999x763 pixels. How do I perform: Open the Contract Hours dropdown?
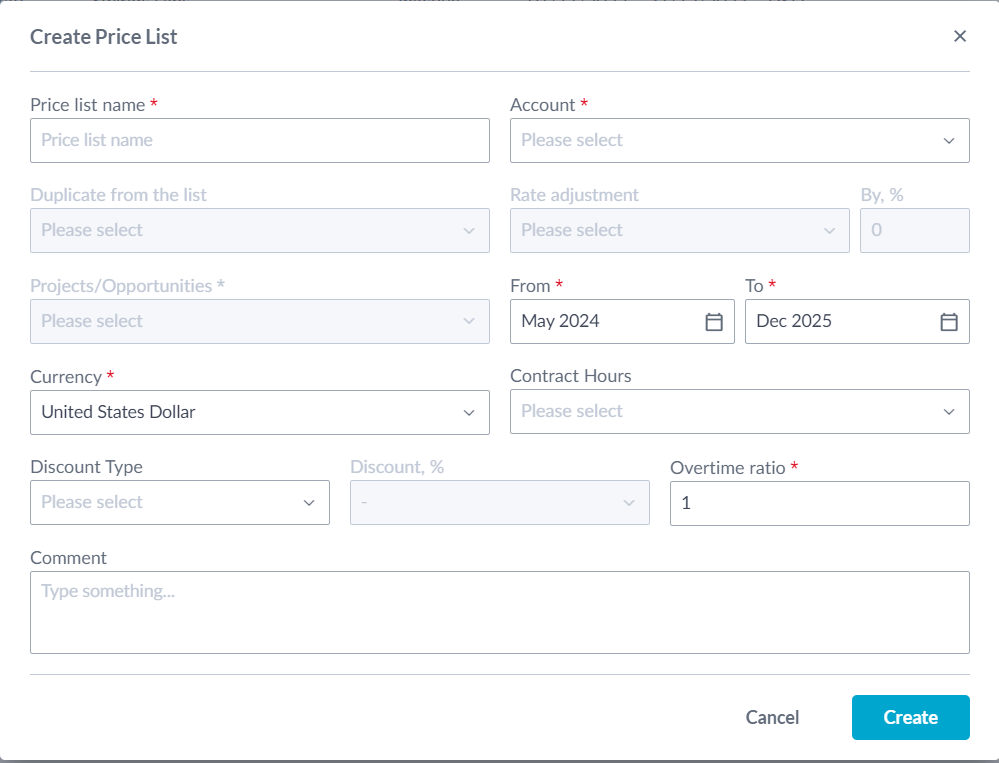point(740,411)
